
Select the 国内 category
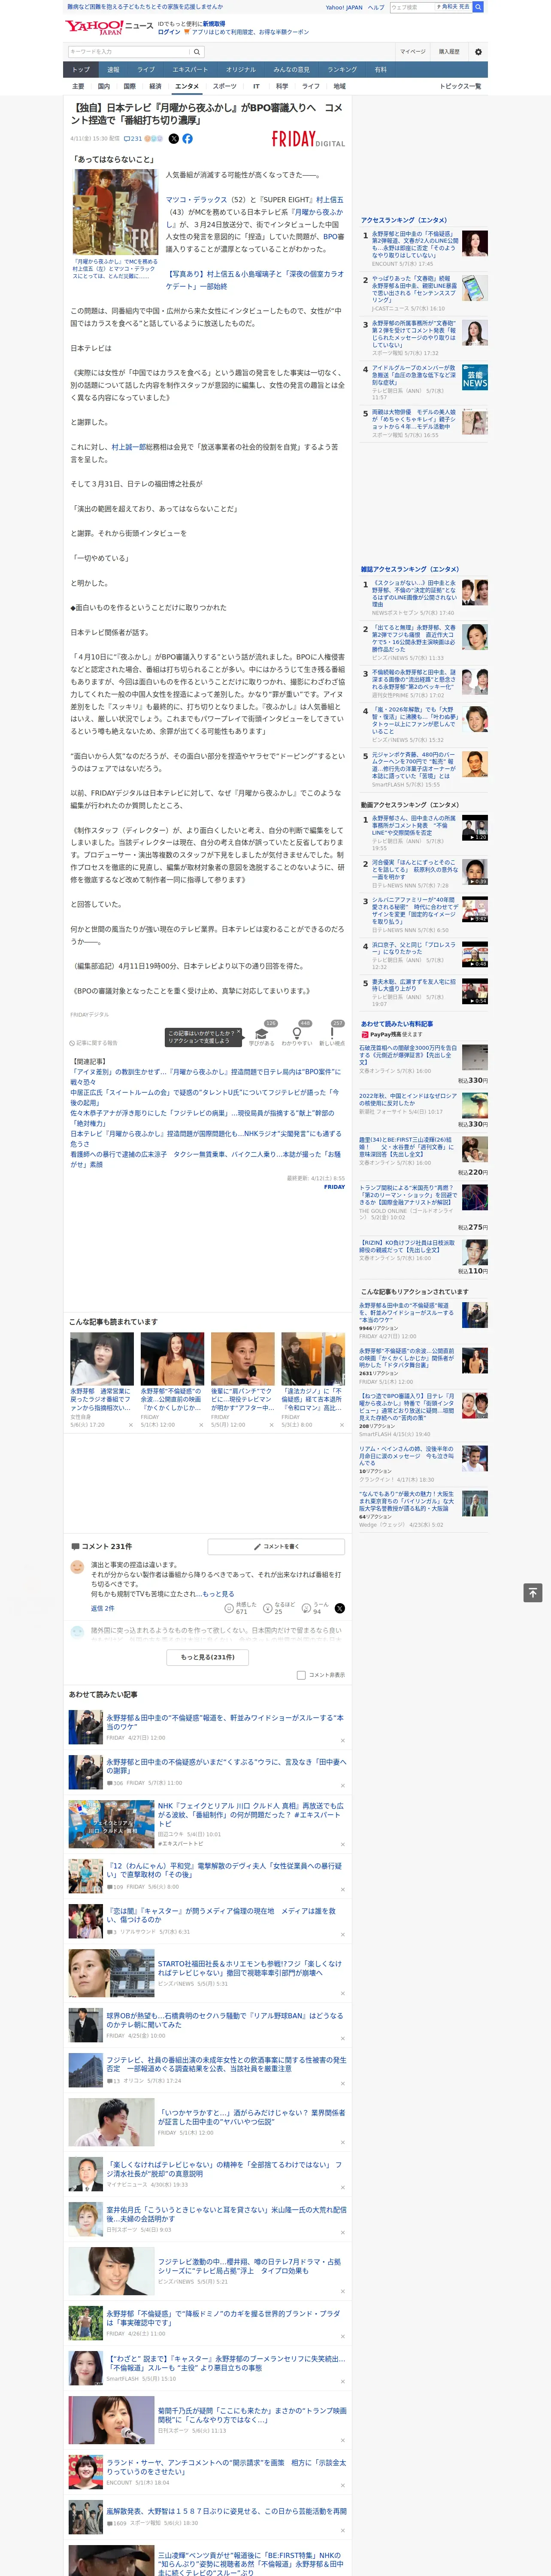click(x=104, y=86)
